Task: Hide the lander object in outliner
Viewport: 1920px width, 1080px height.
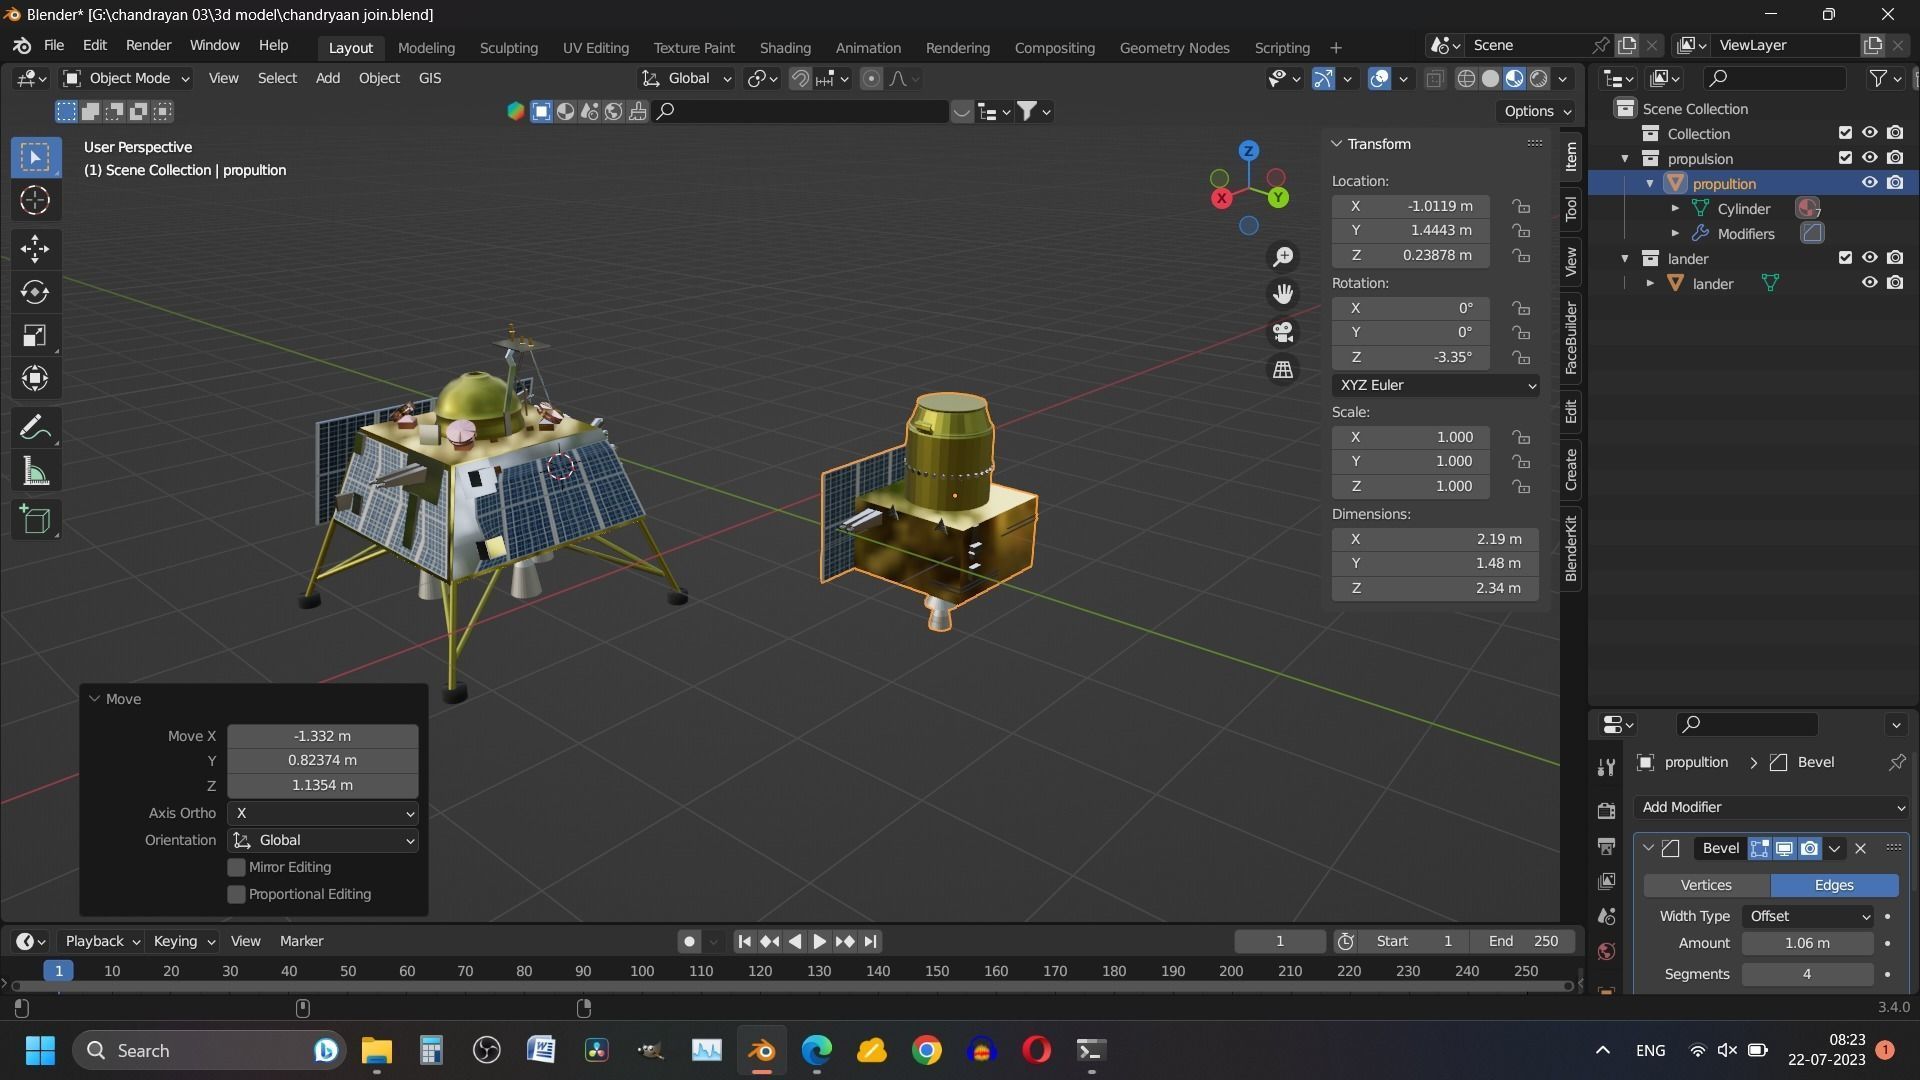Action: (1869, 283)
